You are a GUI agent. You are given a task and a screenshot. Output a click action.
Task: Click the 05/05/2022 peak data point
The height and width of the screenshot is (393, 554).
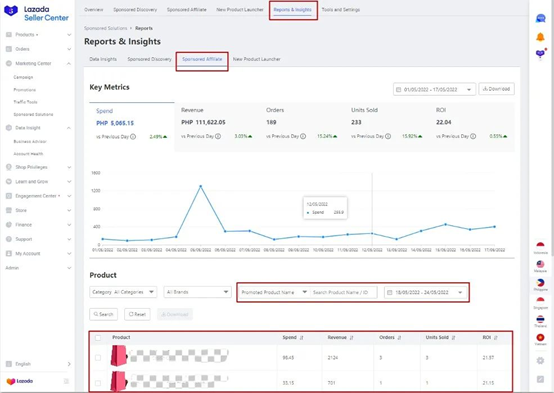201,186
